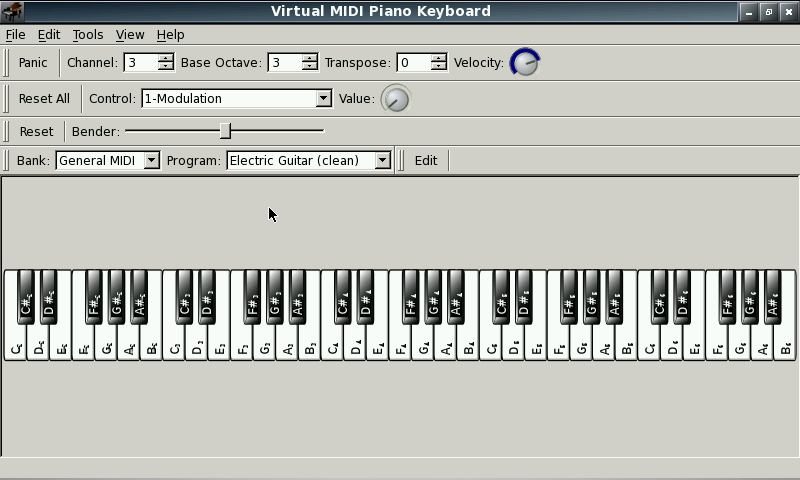Click the Edit button beside Program
The height and width of the screenshot is (480, 800).
[426, 160]
